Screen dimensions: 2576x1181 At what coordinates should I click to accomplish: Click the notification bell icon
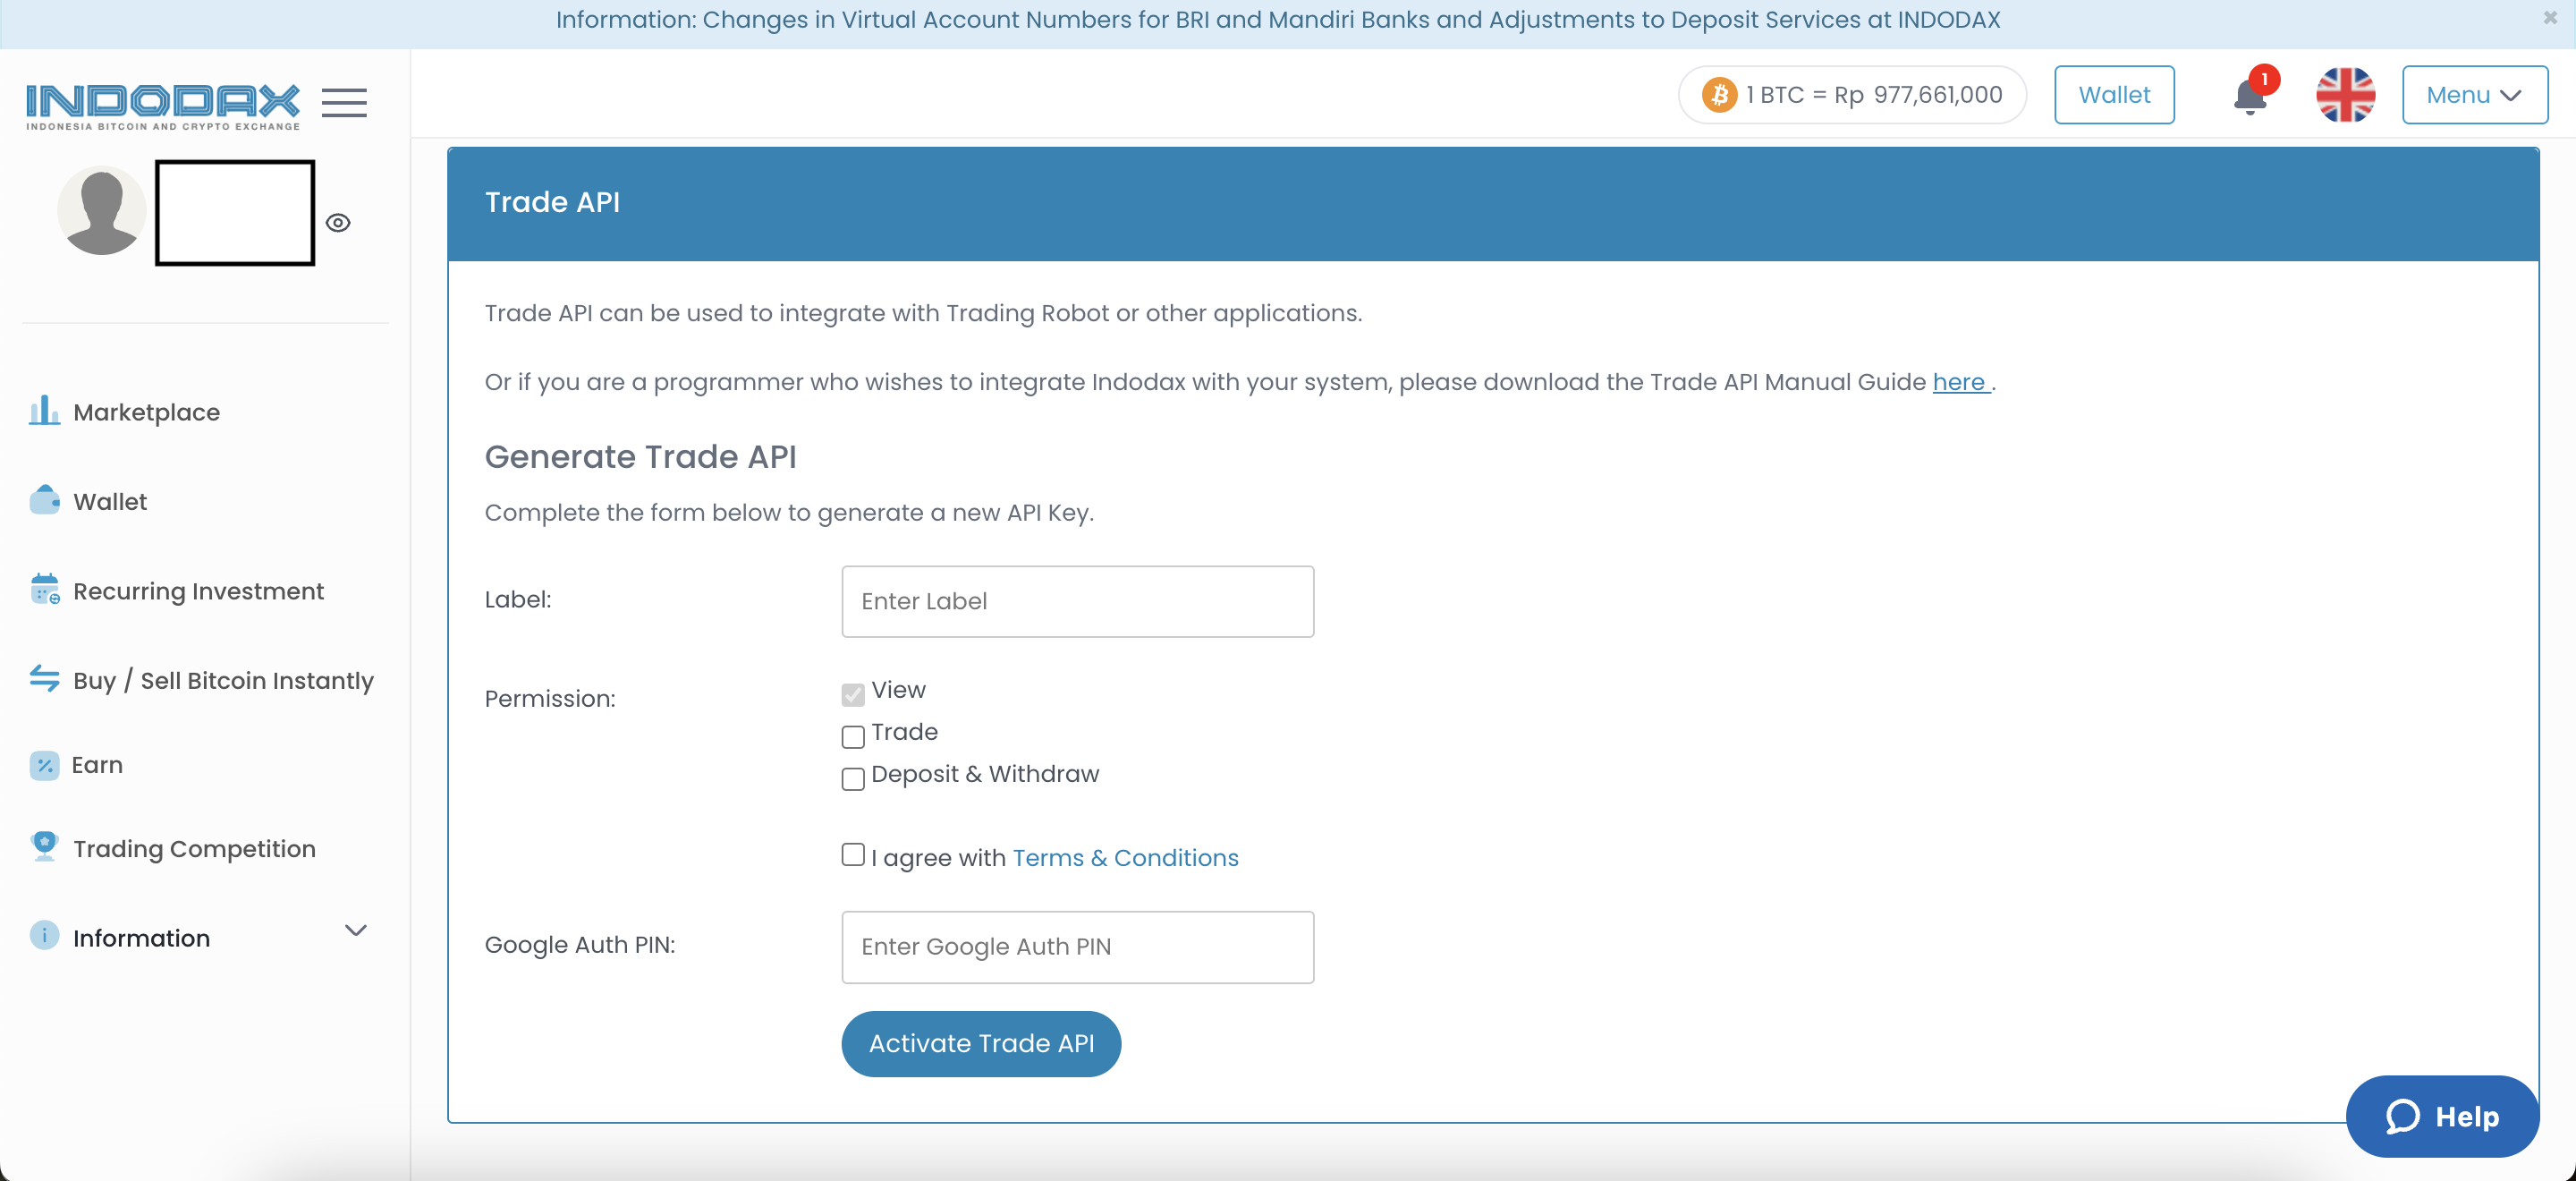click(2249, 95)
